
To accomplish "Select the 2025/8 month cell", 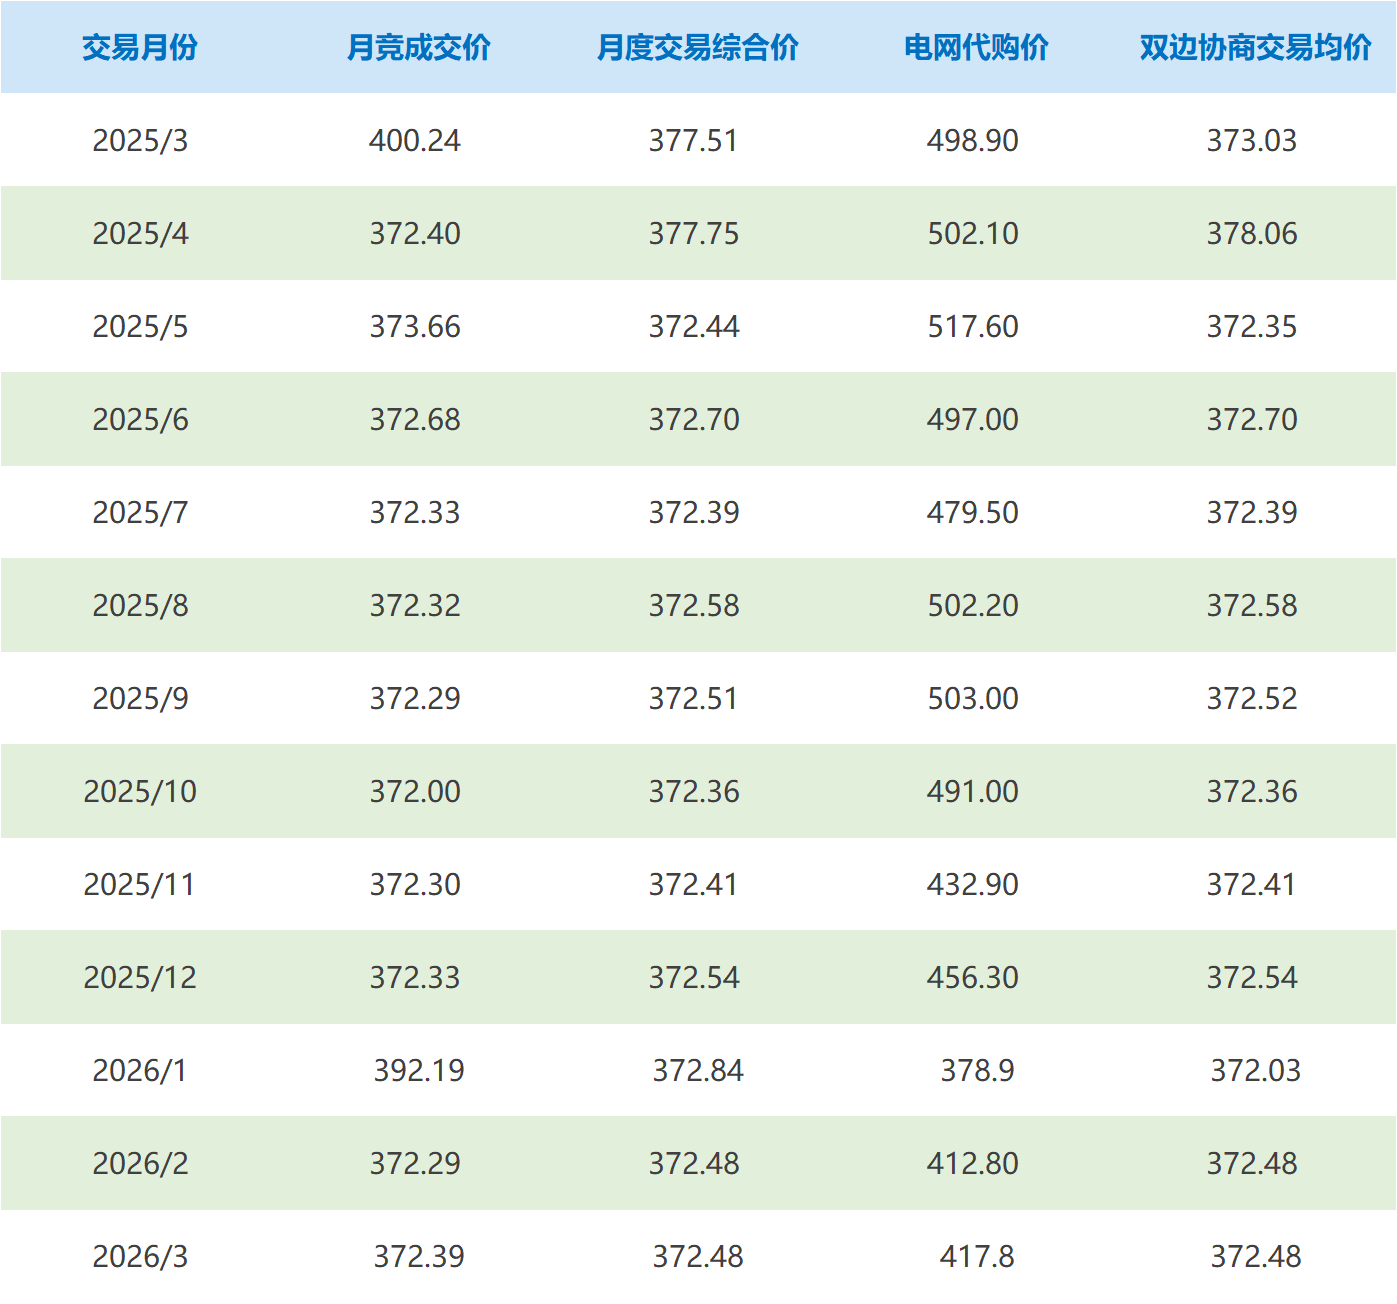I will 140,605.
